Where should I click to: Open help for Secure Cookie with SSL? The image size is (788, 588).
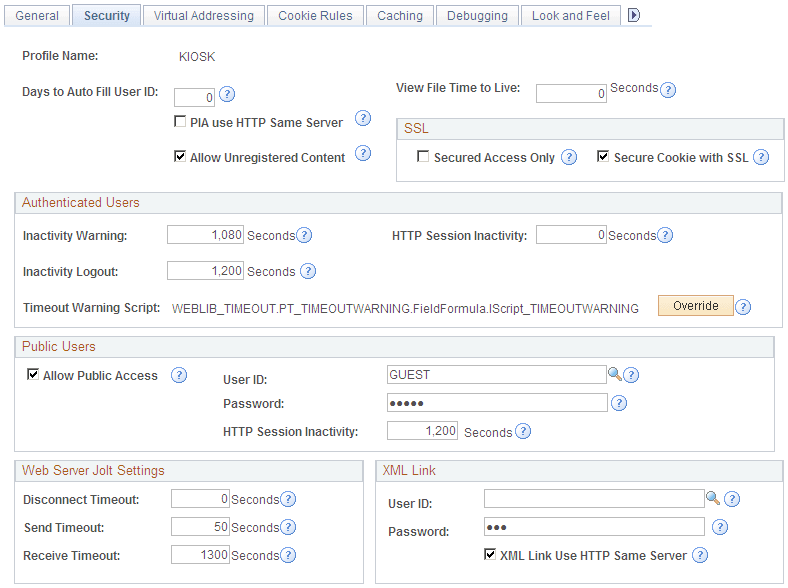(761, 157)
